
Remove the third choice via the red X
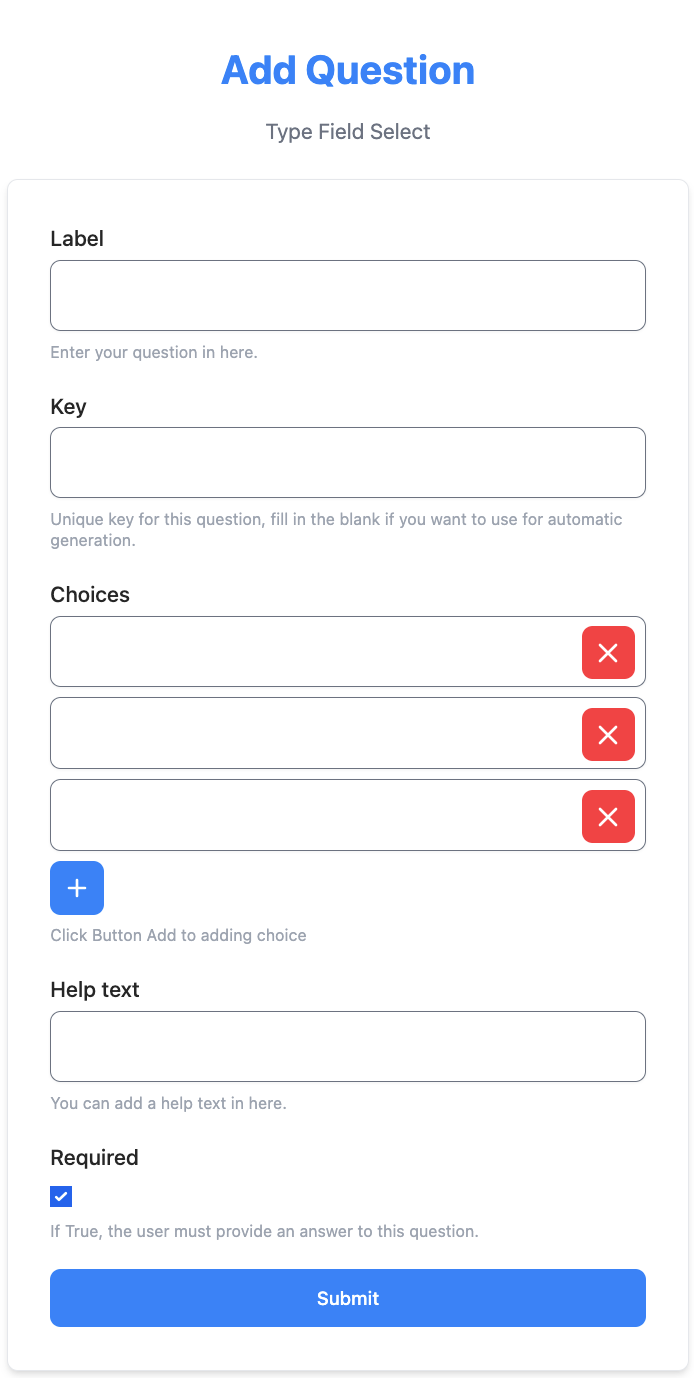pyautogui.click(x=608, y=817)
